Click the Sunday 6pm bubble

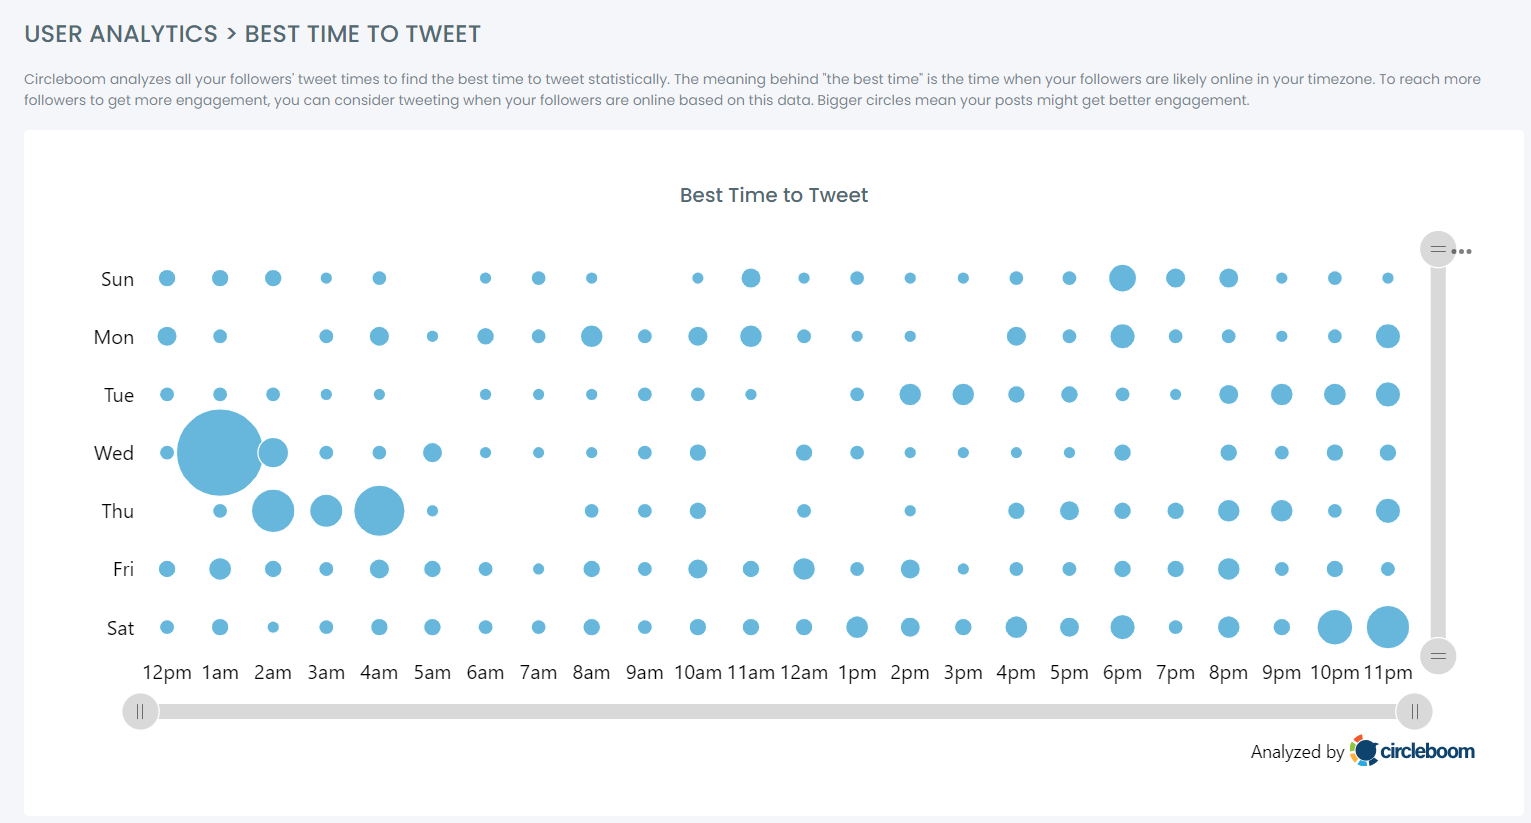point(1122,278)
